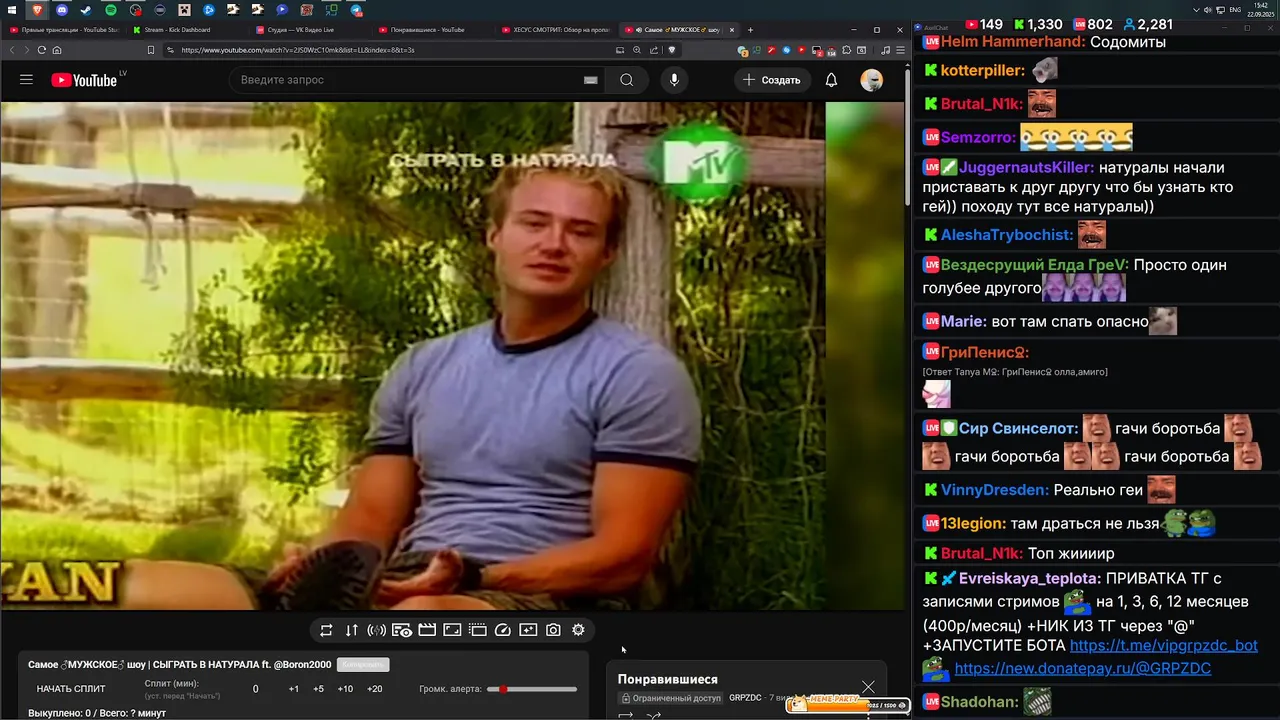Viewport: 1280px width, 720px height.
Task: Open YouTube notifications bell
Action: pos(831,80)
